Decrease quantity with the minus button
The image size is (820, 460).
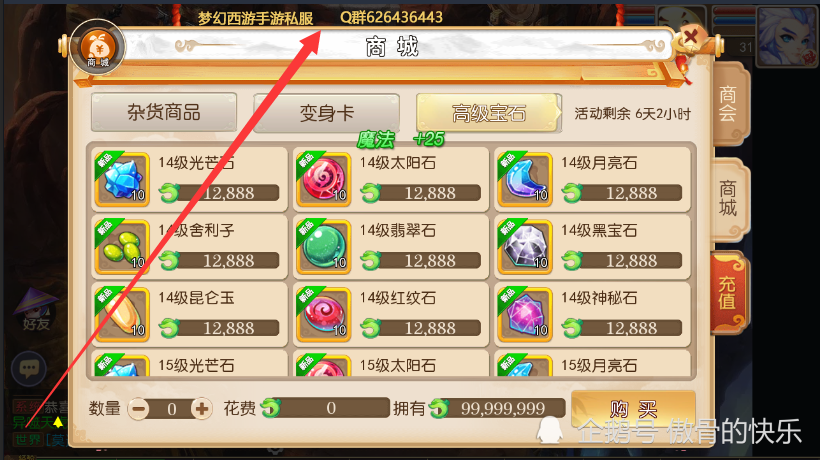[x=139, y=408]
